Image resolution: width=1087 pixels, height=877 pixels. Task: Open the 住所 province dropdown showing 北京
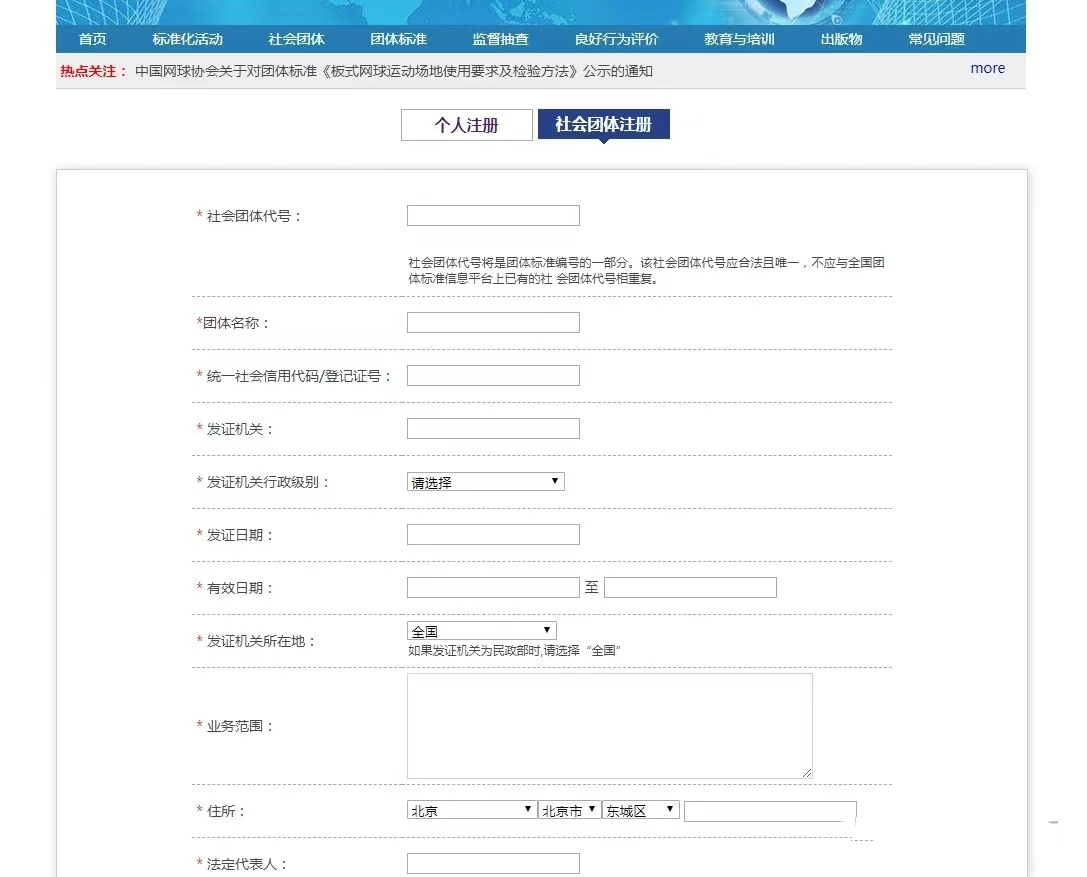pos(471,810)
